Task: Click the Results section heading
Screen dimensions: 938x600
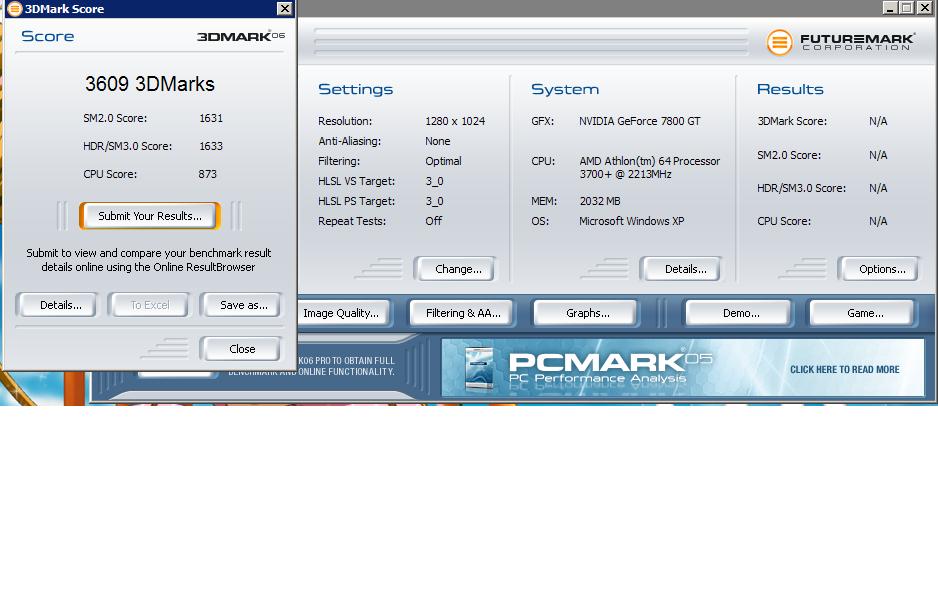Action: click(x=790, y=90)
